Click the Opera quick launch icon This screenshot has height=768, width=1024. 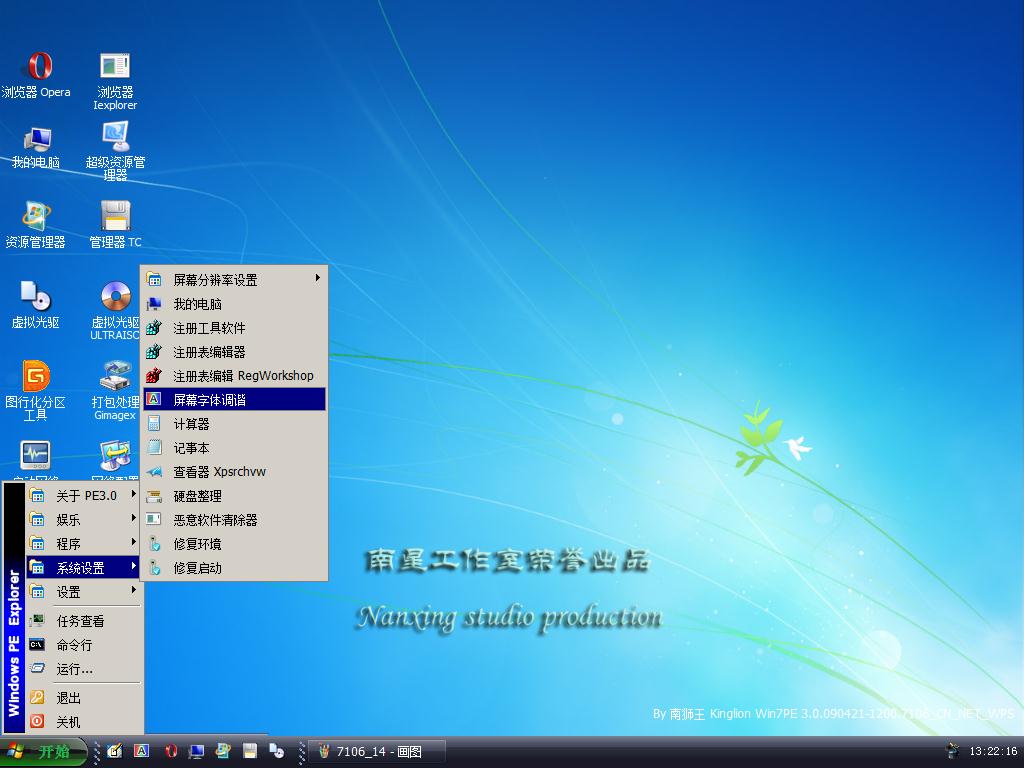pos(170,751)
